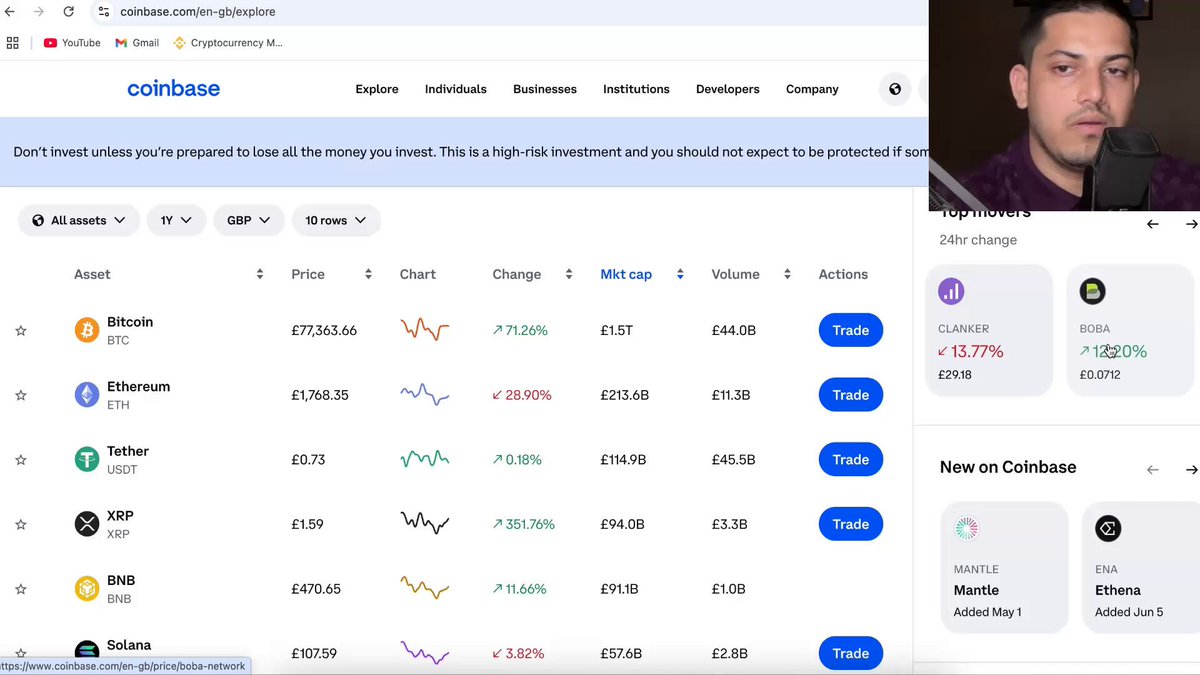The height and width of the screenshot is (675, 1200).
Task: Open the YouTube bookmark
Action: pyautogui.click(x=72, y=43)
